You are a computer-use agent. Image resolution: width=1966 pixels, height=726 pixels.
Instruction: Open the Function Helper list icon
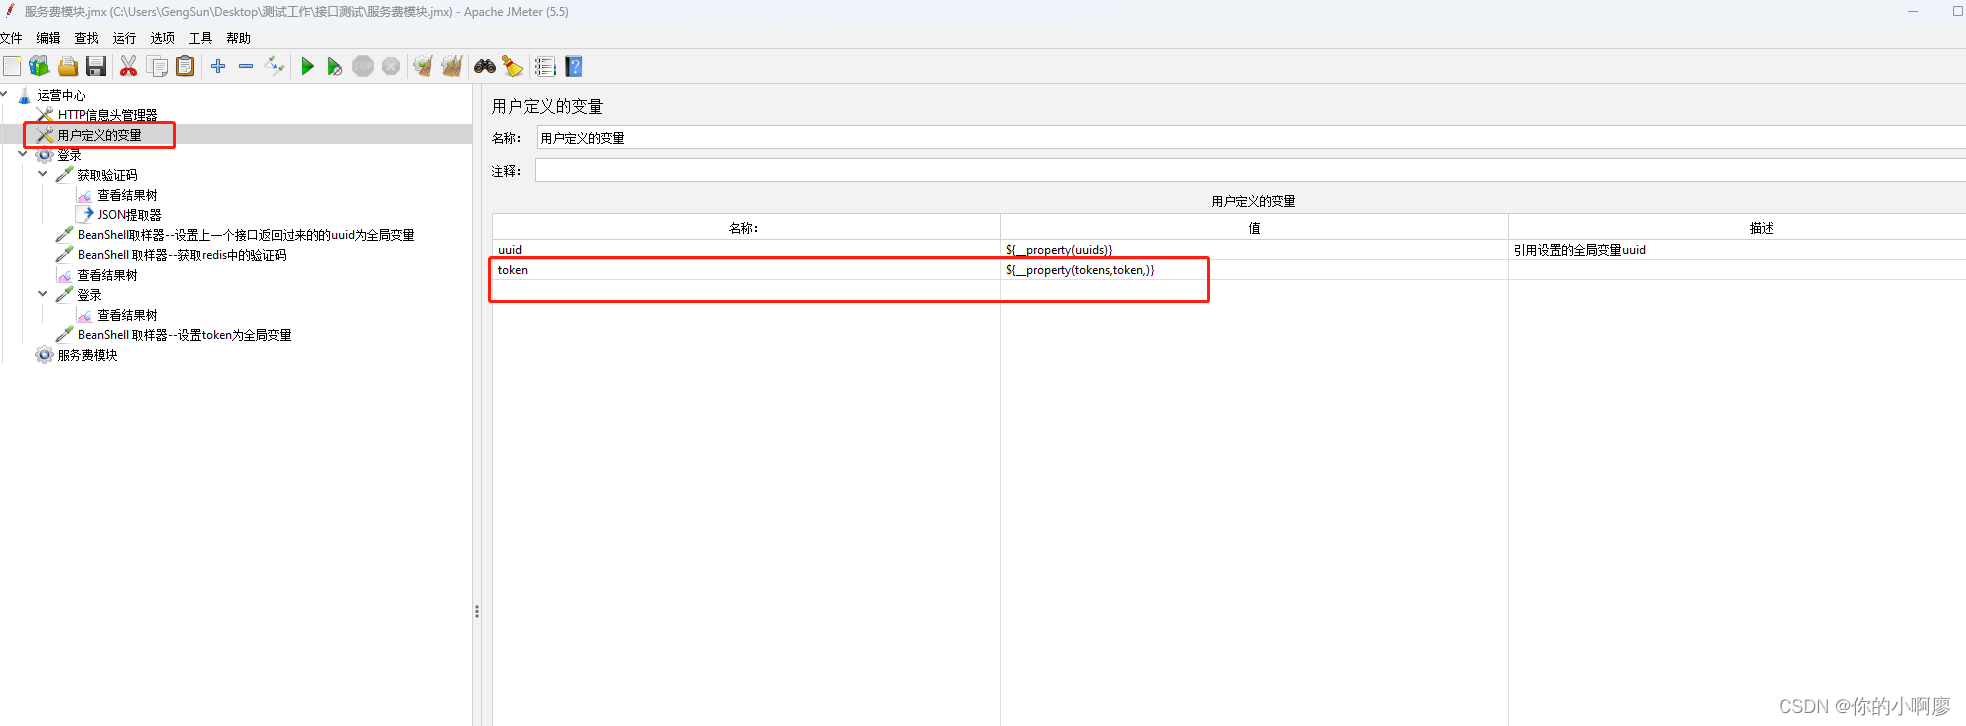coord(545,66)
